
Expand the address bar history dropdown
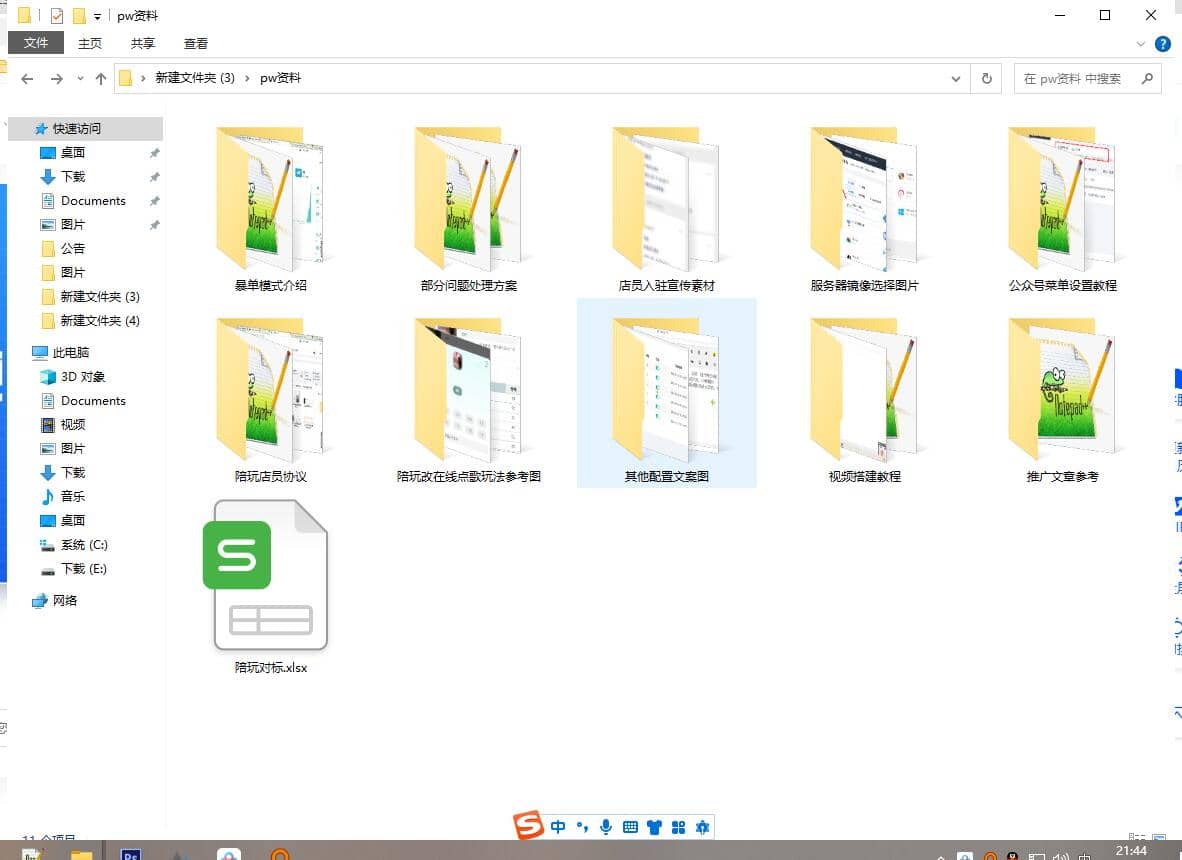click(x=956, y=78)
